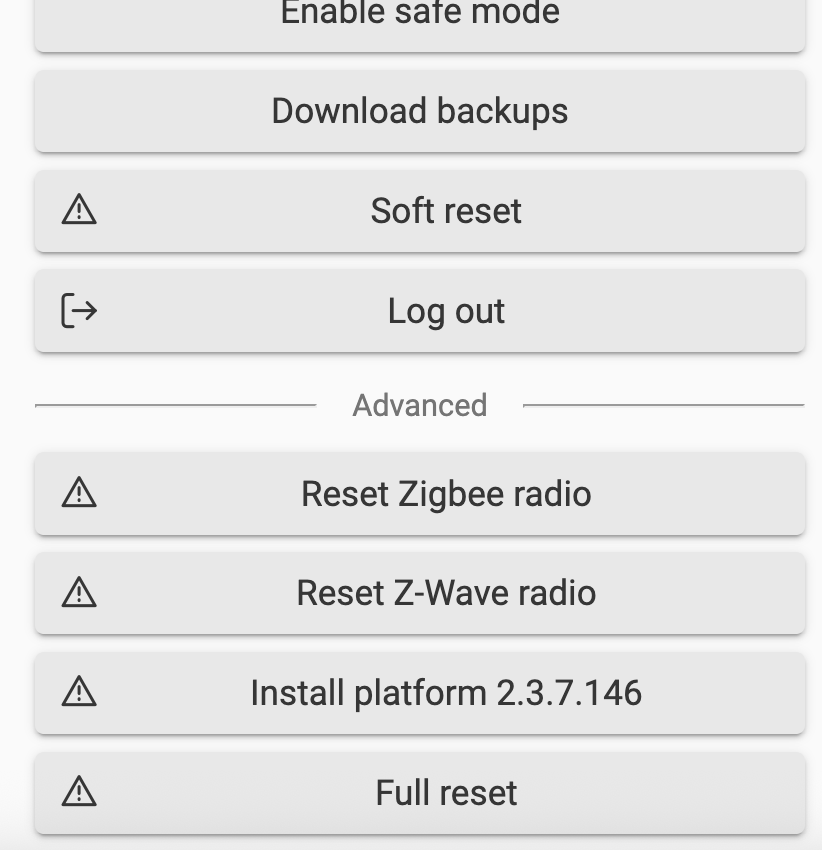Click the warning icon beside Reset Zigbee radio

[x=79, y=493]
